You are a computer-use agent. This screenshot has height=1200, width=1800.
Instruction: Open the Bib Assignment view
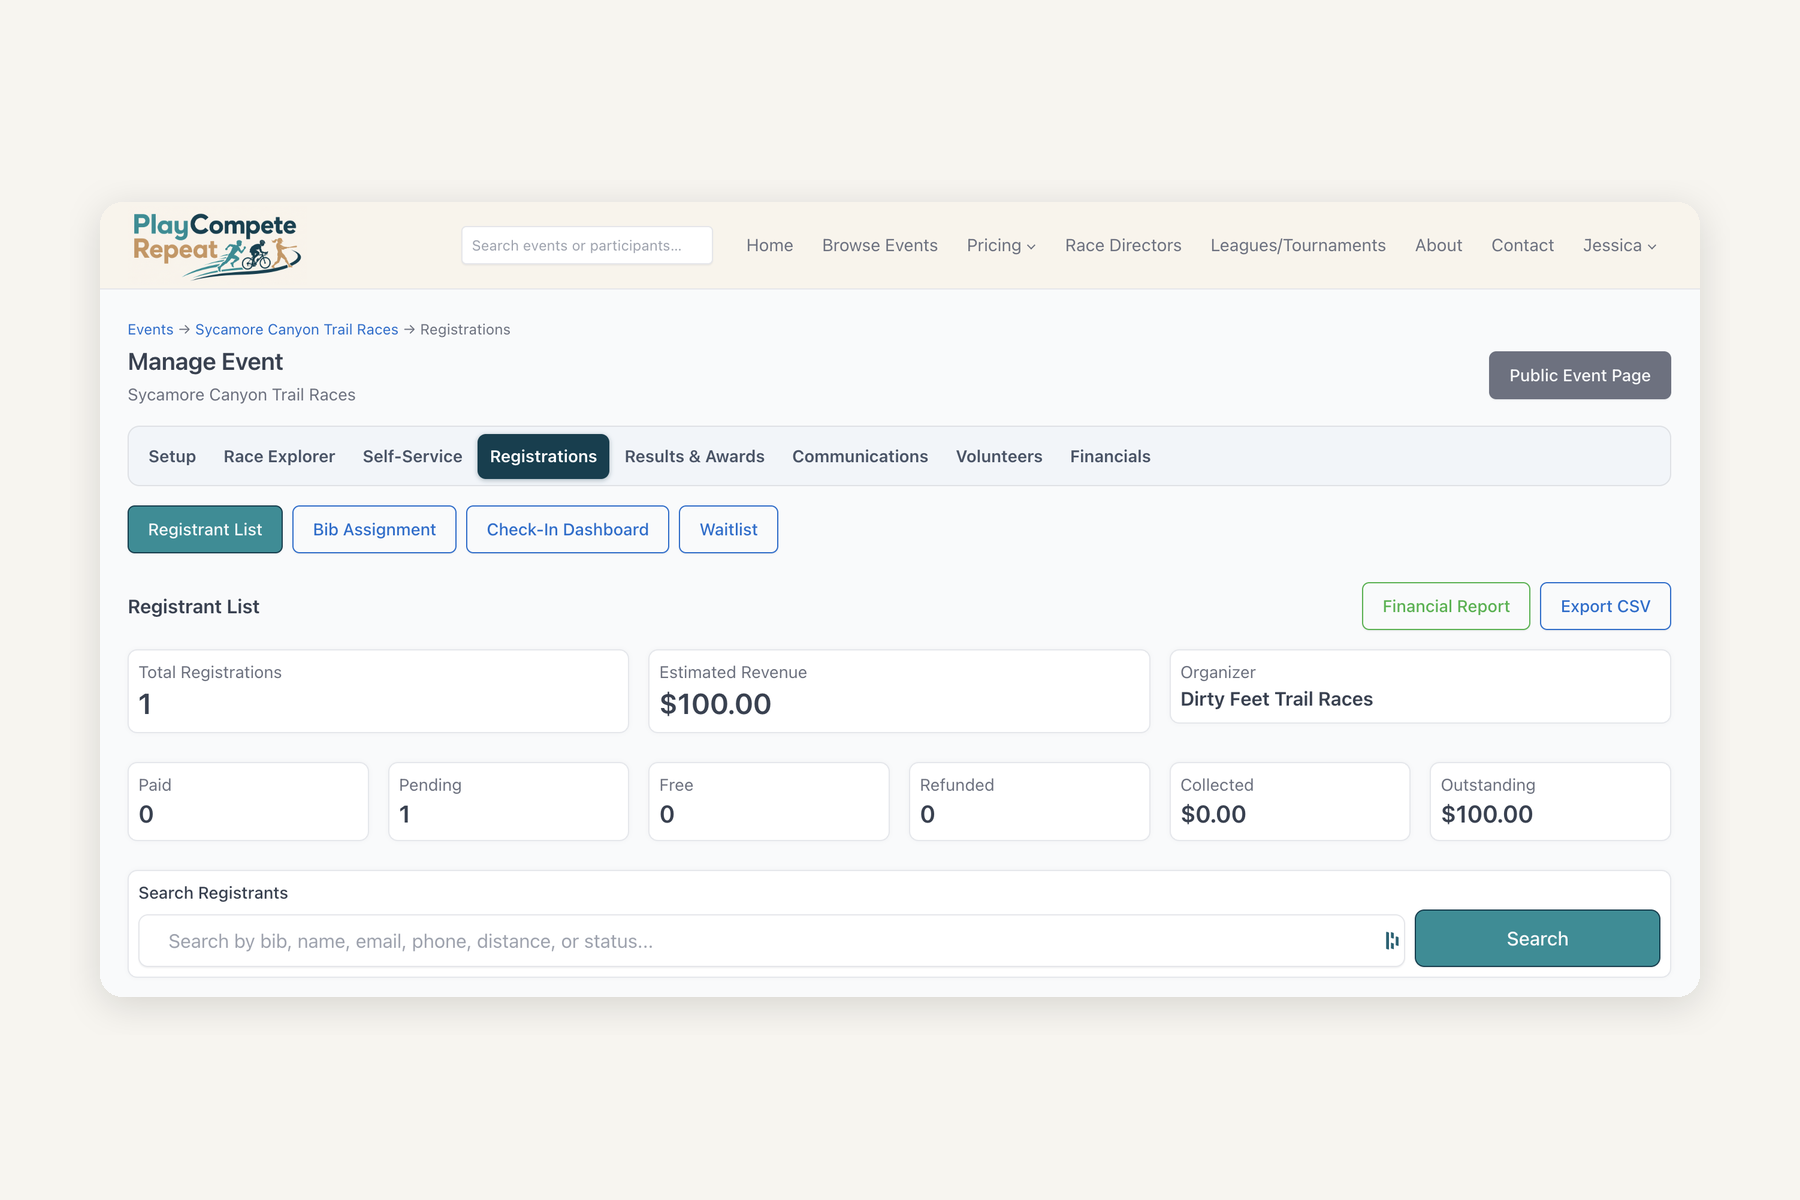[374, 529]
